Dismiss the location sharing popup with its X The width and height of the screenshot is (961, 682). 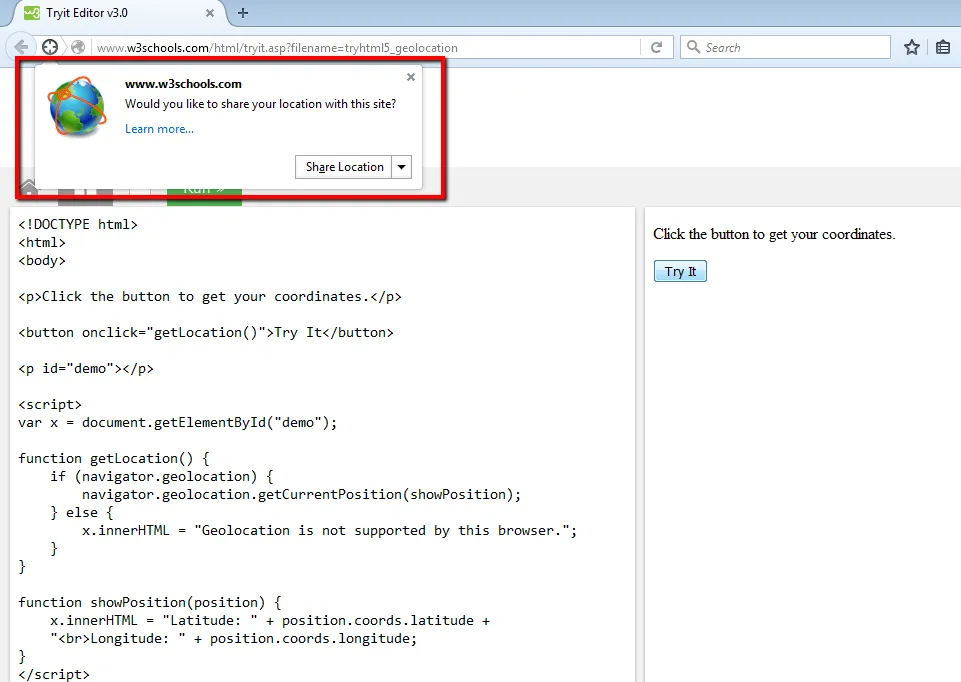click(x=411, y=77)
